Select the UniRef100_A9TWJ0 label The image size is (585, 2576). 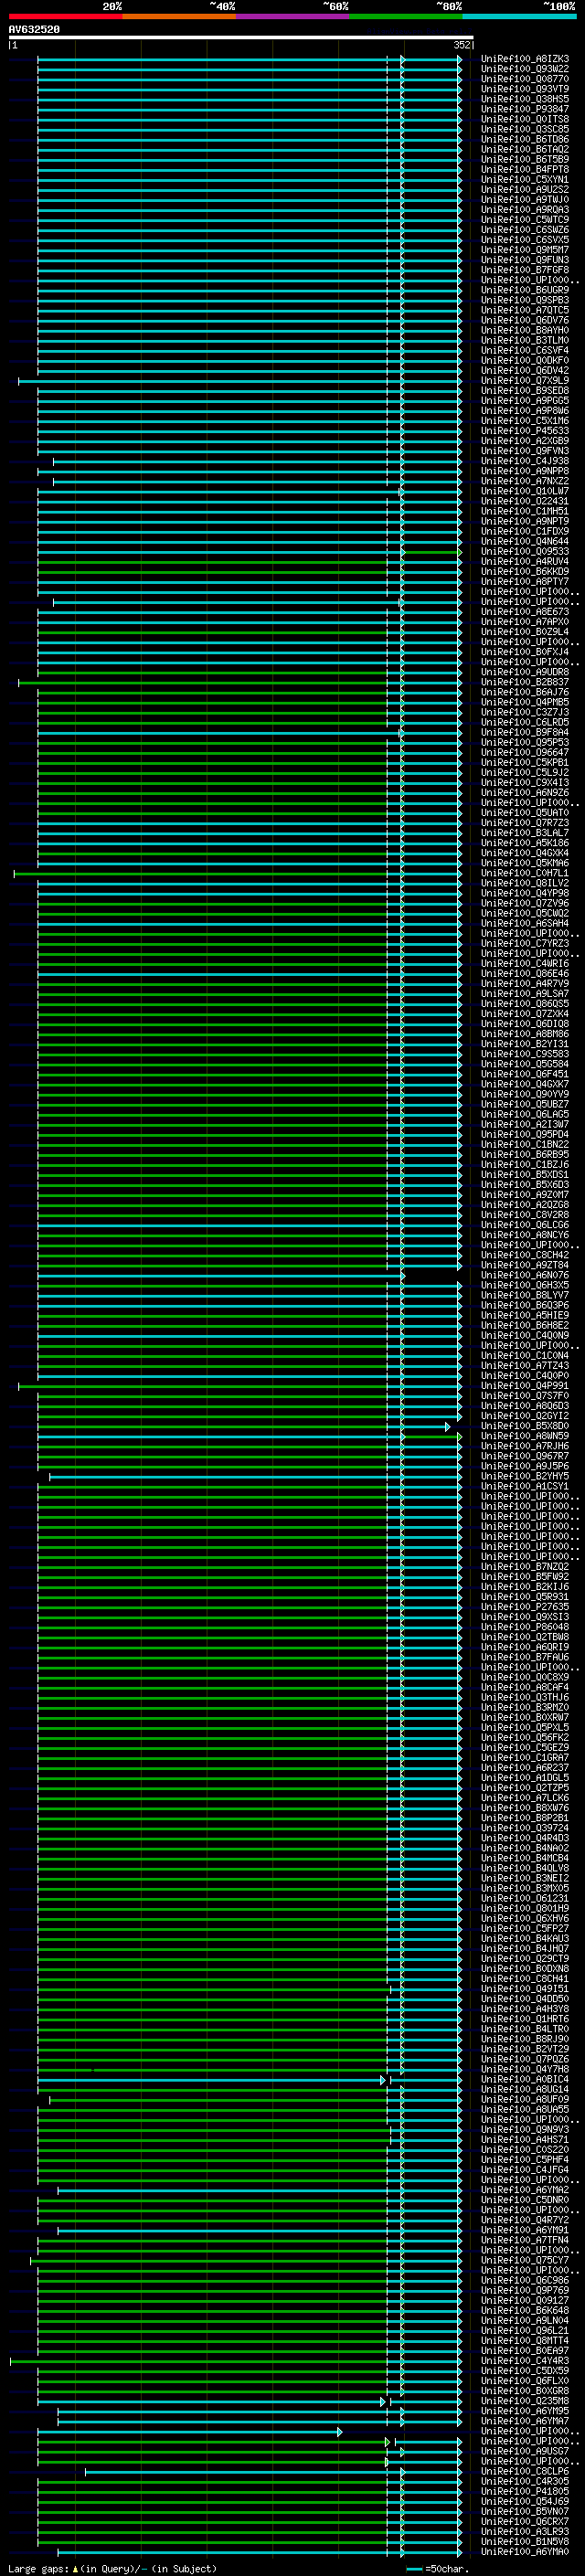click(525, 200)
